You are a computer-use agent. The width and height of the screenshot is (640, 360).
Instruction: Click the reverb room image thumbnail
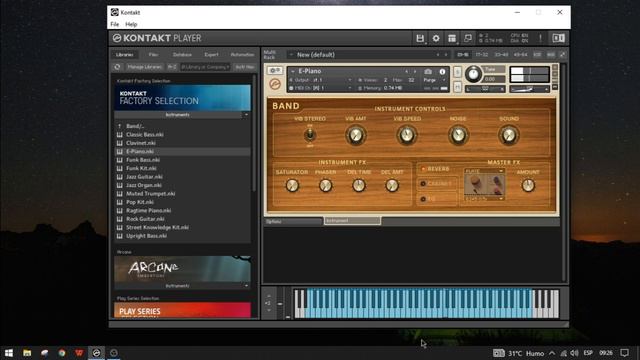tap(484, 185)
